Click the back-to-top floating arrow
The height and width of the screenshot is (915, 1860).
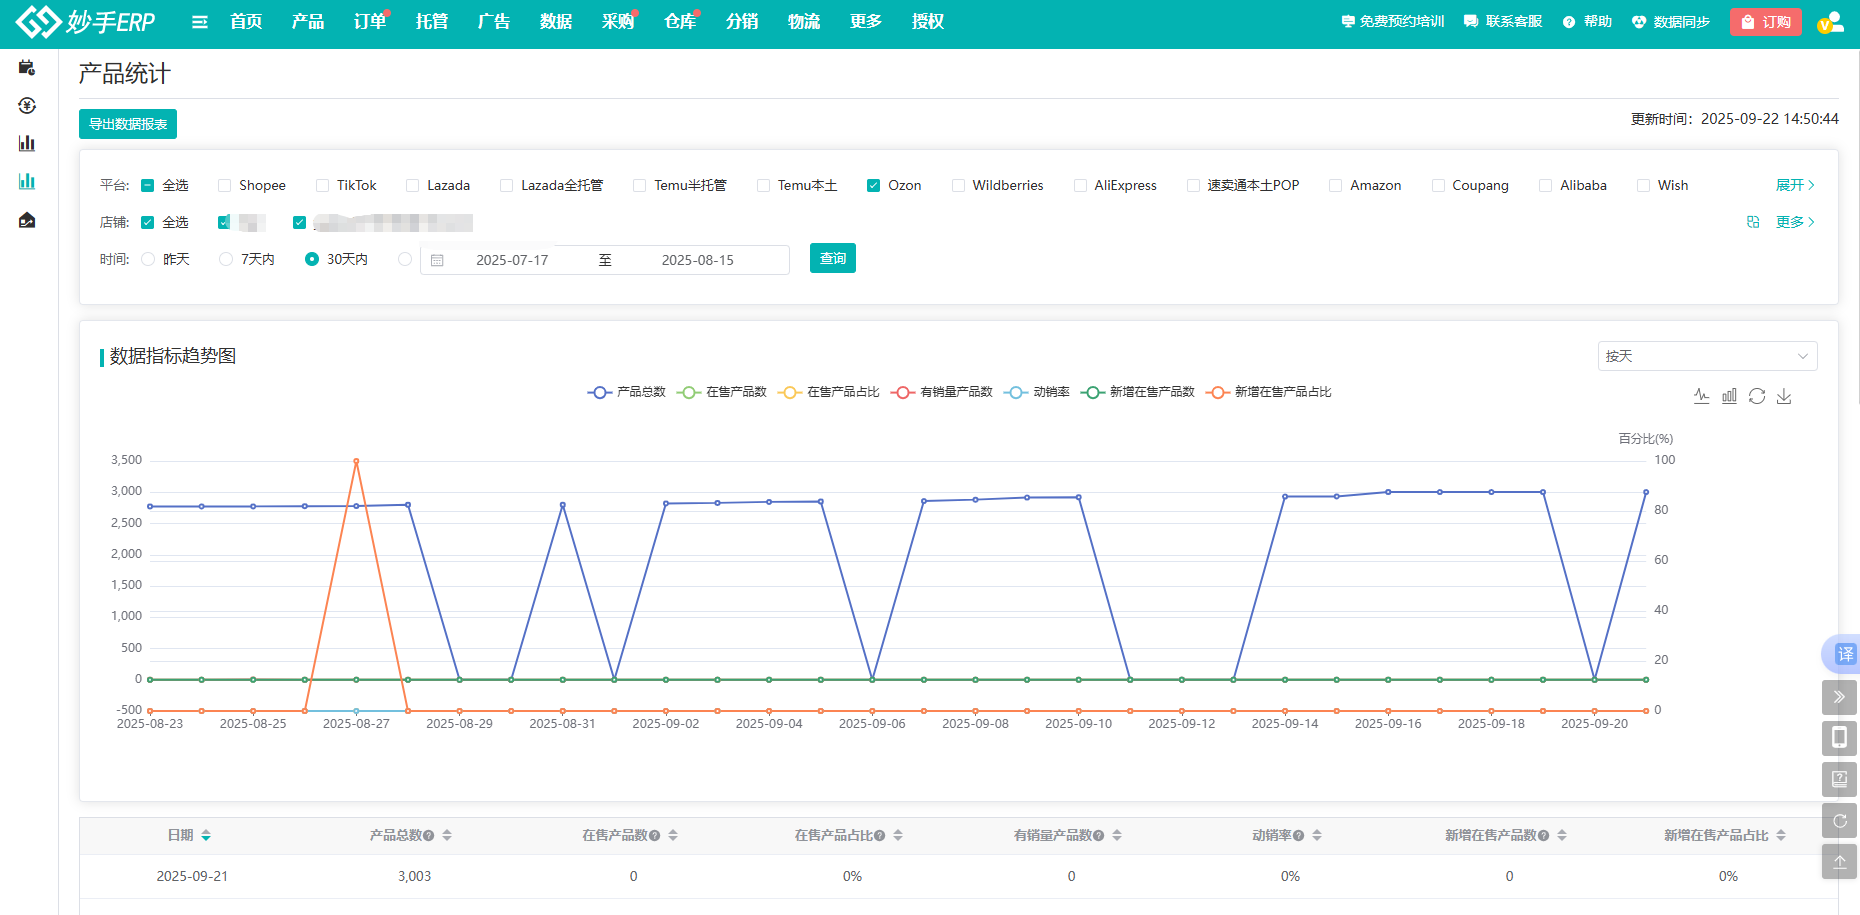[1839, 861]
